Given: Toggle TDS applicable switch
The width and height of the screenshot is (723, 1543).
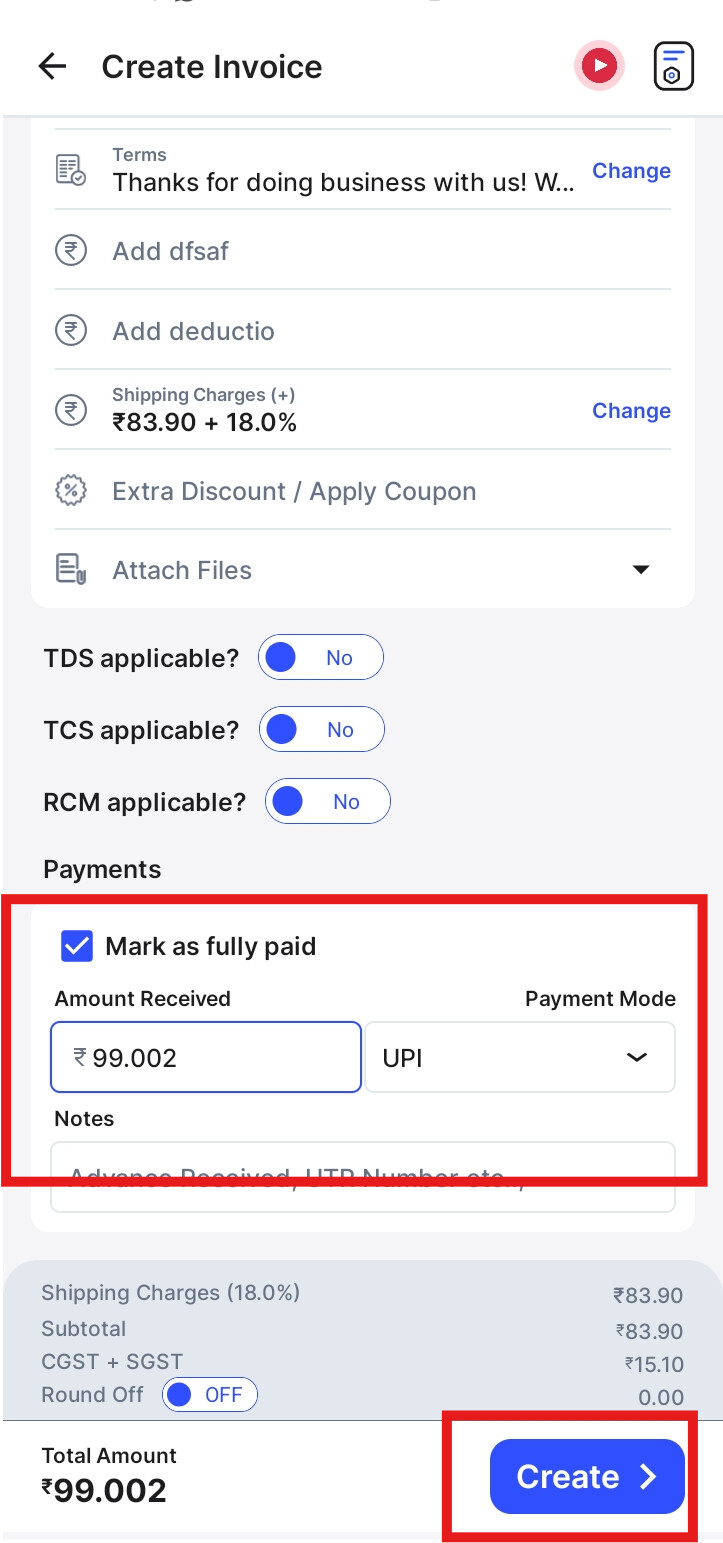Looking at the screenshot, I should click(321, 658).
